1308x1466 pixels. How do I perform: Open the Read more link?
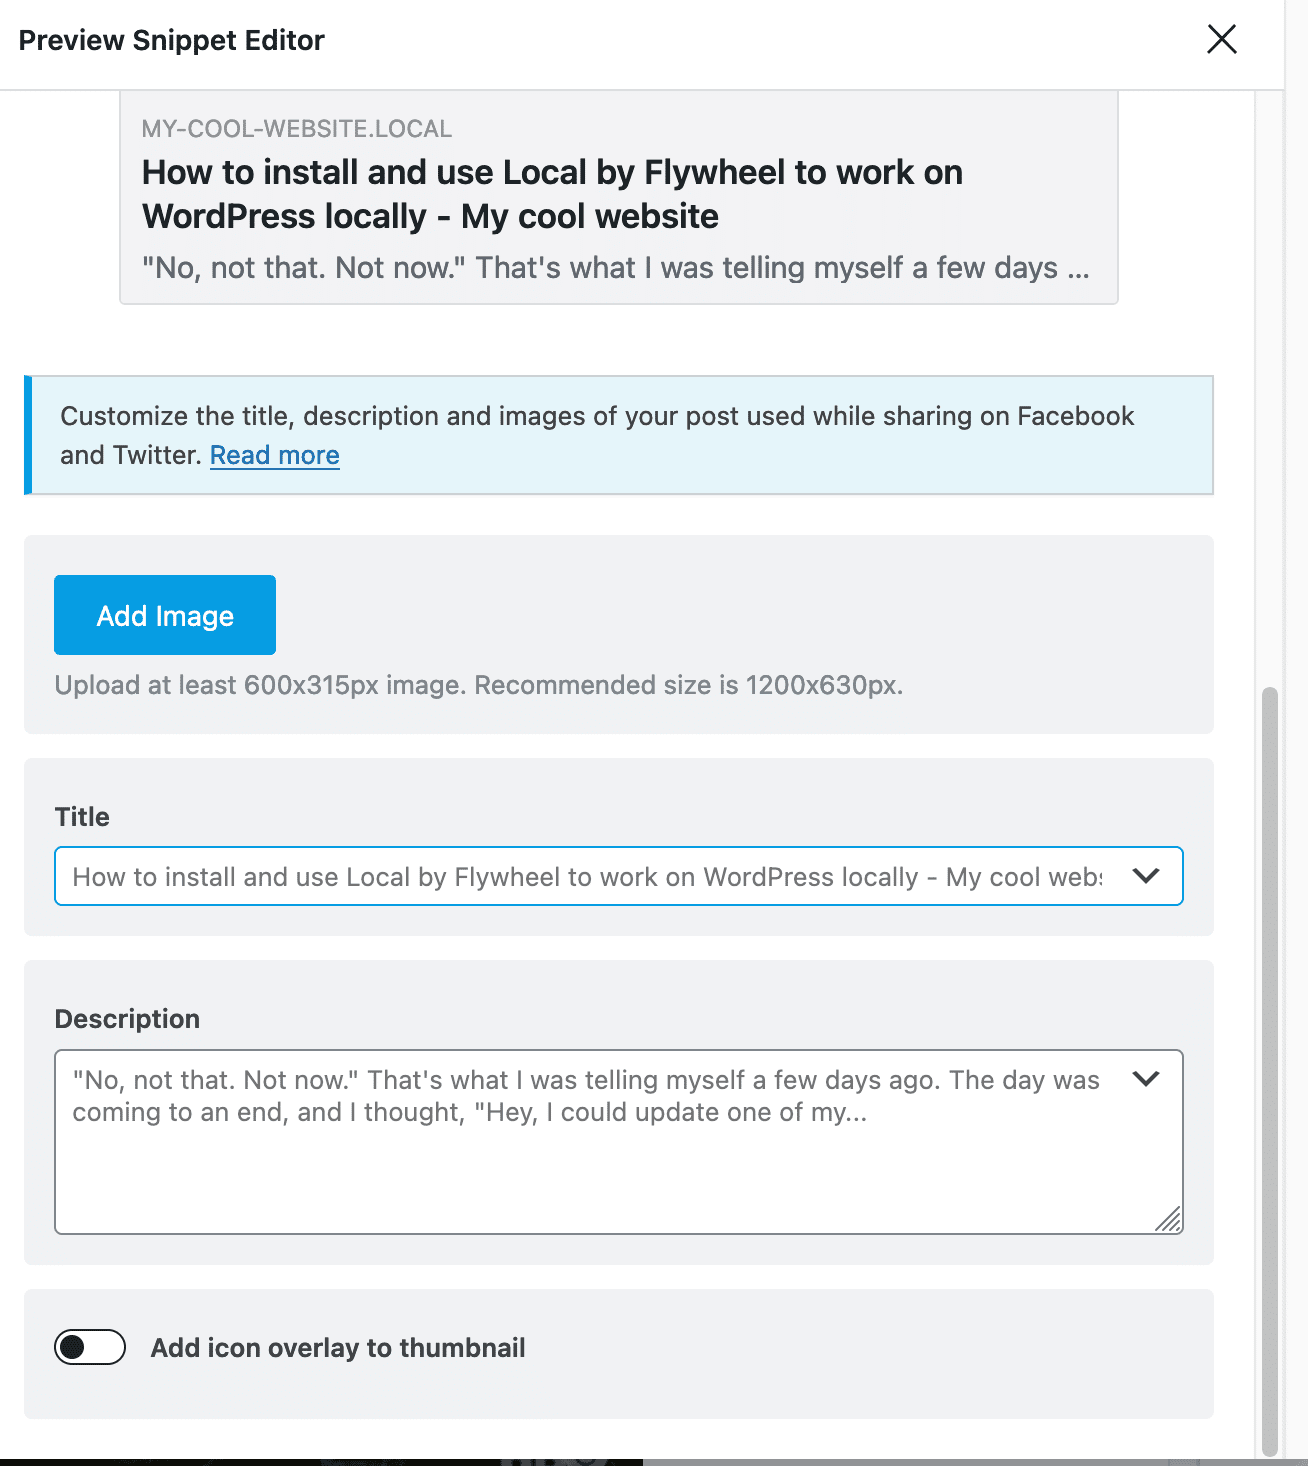275,455
